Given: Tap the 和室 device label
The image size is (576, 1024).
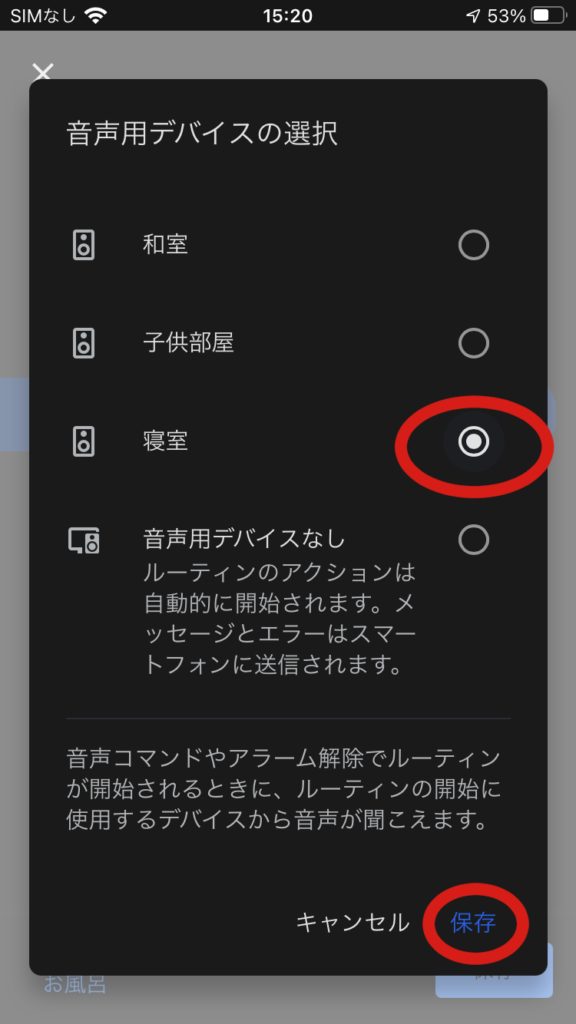Looking at the screenshot, I should coord(165,245).
